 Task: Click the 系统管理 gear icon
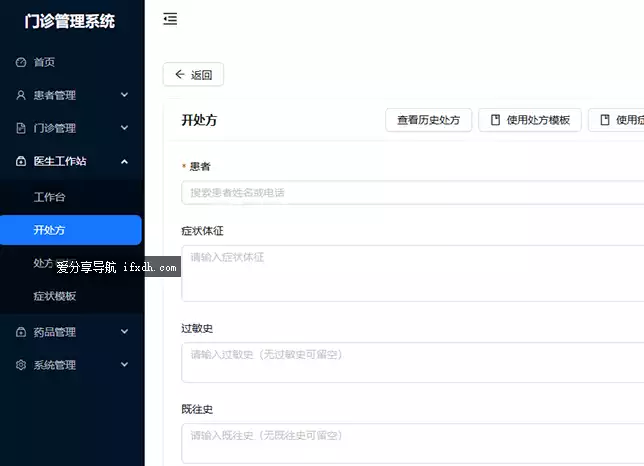click(21, 365)
